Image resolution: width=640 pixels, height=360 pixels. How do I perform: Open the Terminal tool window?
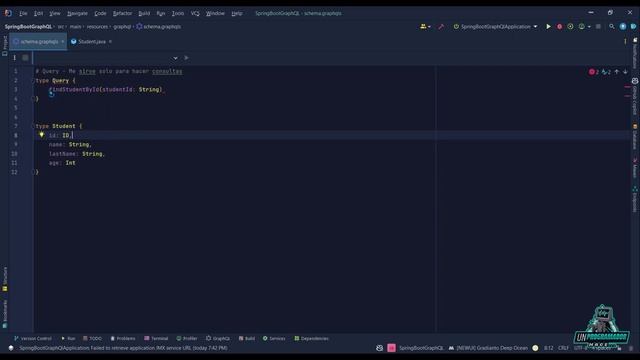tap(156, 338)
